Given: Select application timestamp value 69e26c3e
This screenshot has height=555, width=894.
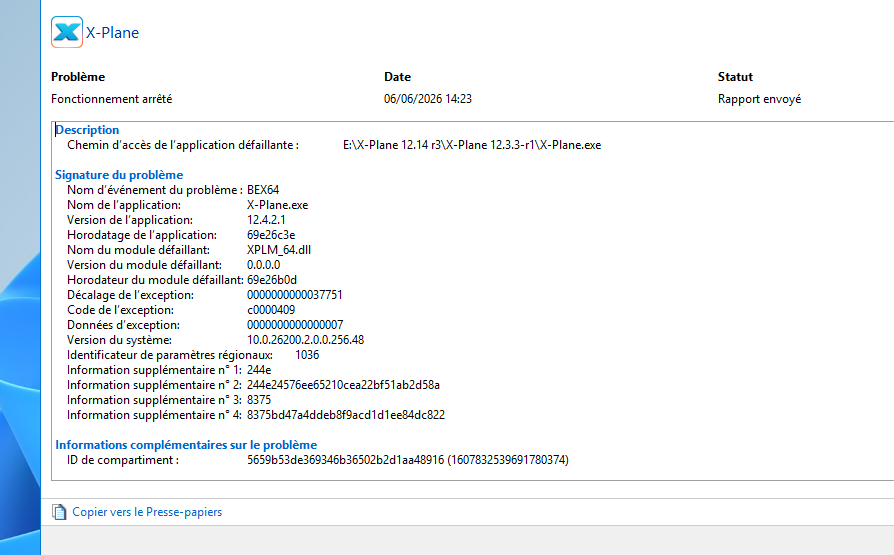Looking at the screenshot, I should [x=271, y=235].
